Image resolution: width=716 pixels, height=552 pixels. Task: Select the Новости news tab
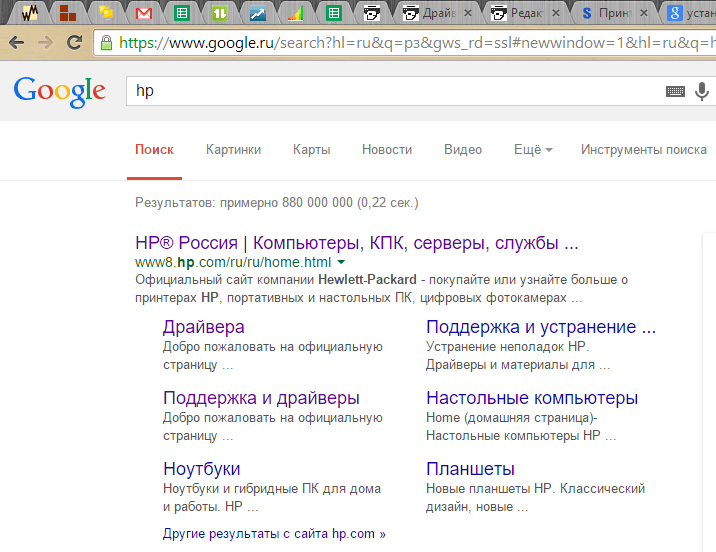(387, 150)
